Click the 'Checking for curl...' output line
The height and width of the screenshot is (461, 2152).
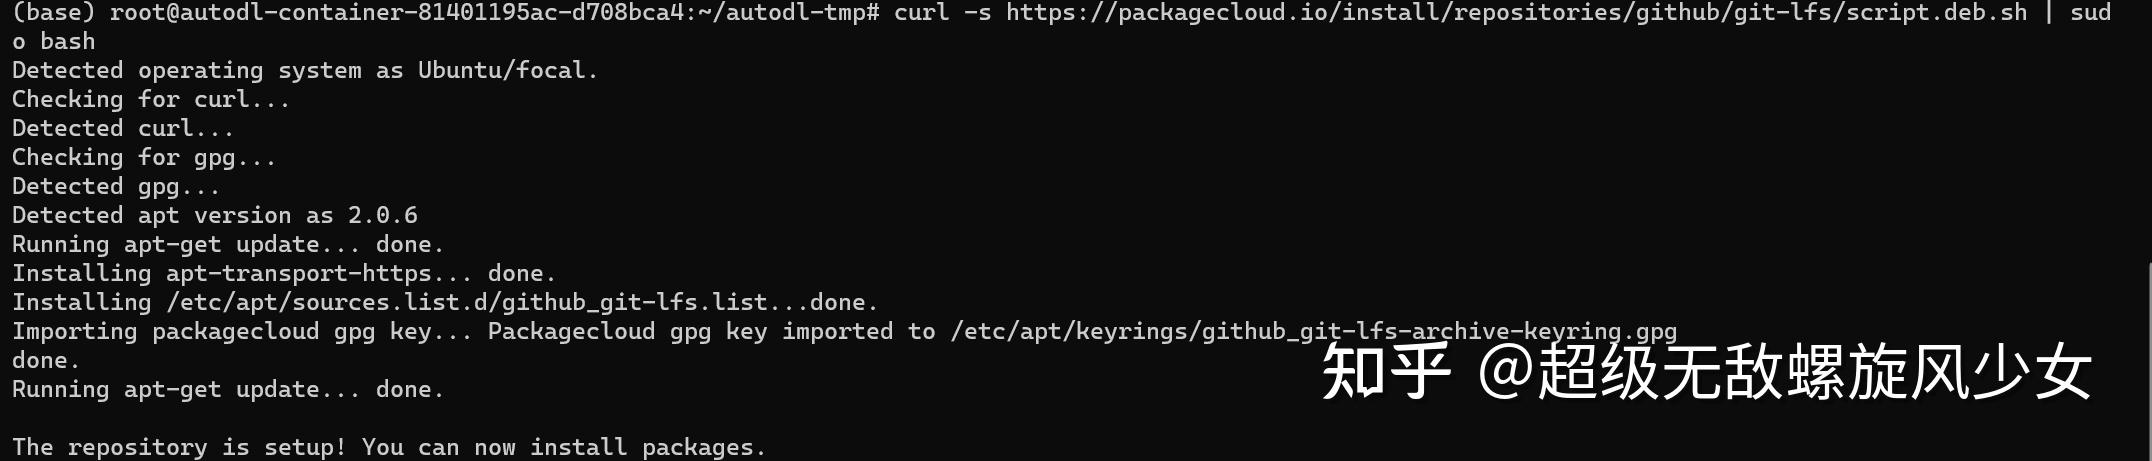pyautogui.click(x=150, y=99)
